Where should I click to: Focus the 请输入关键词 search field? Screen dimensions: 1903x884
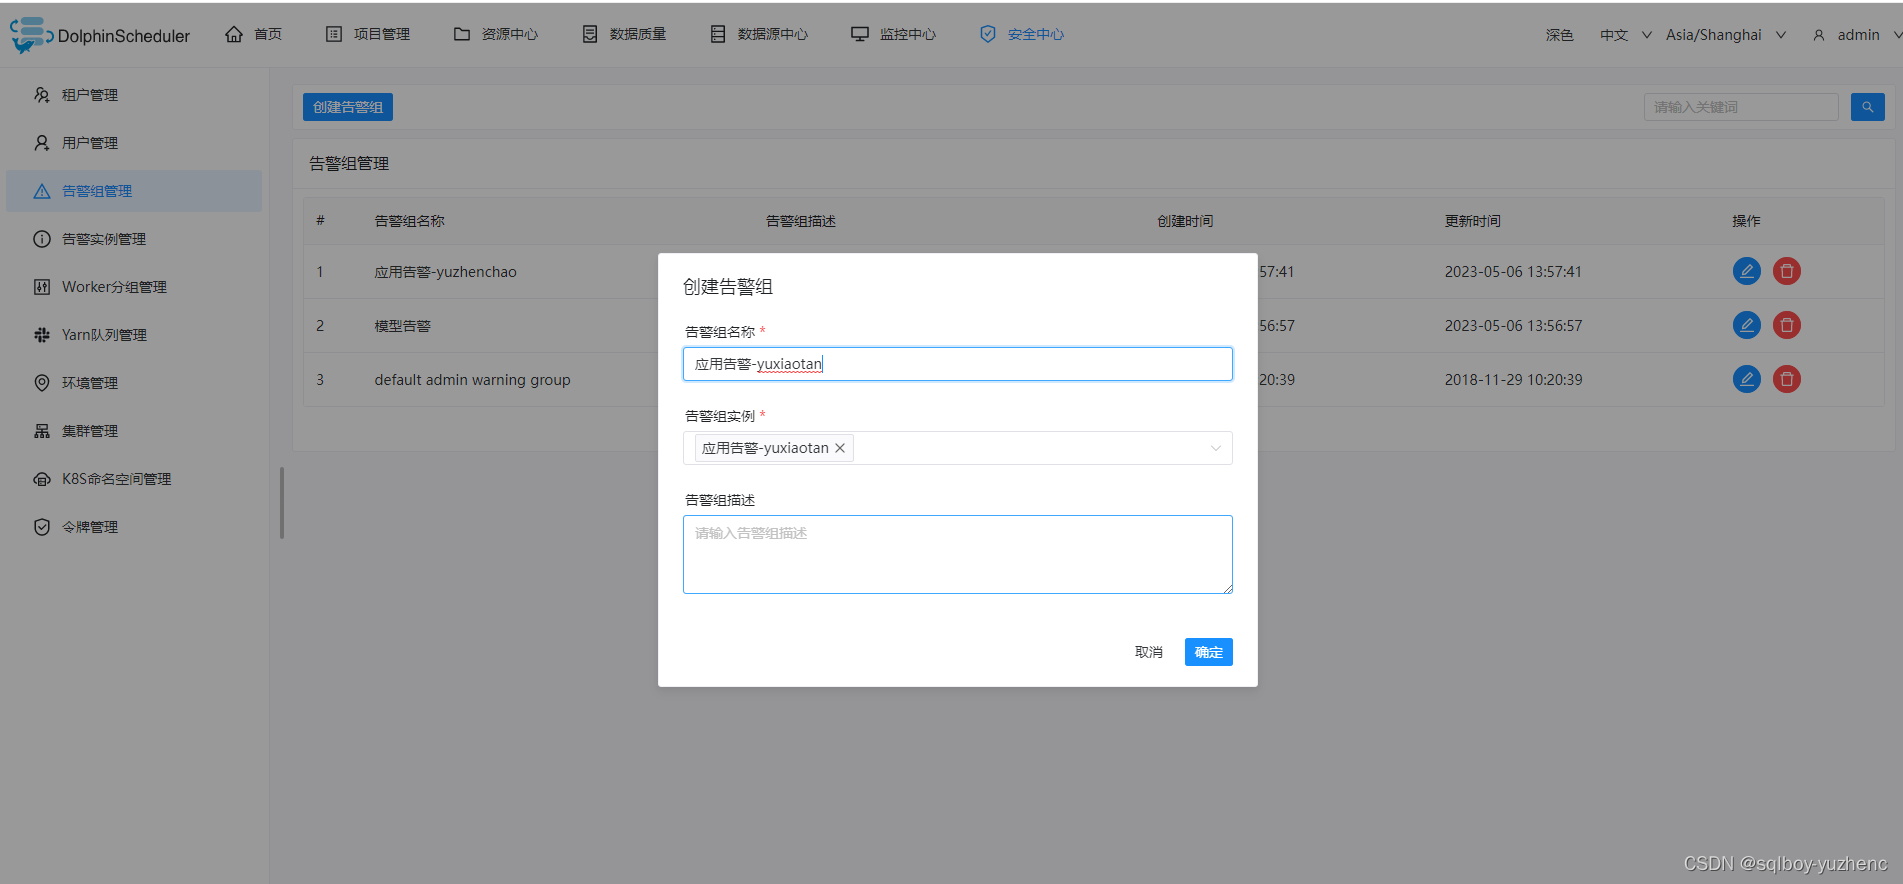click(1741, 107)
